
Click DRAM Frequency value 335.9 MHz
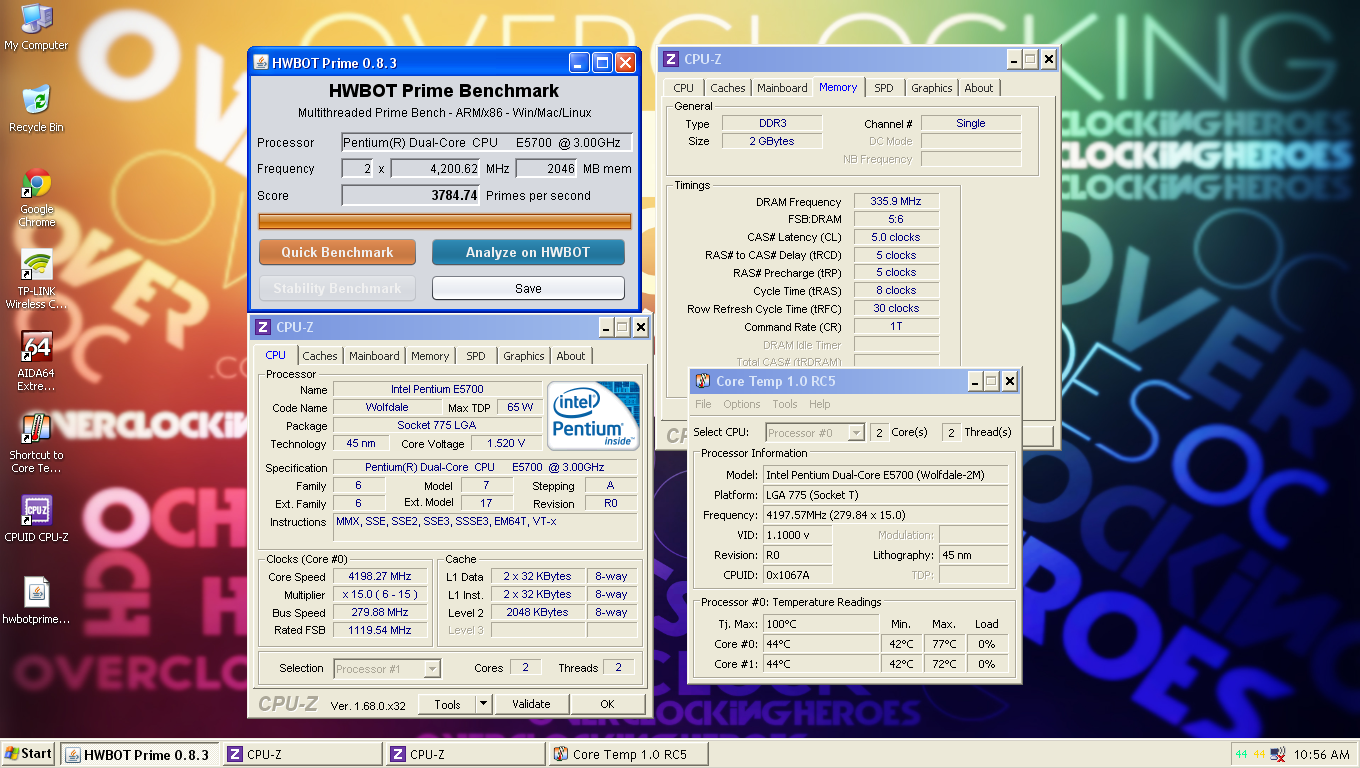pos(896,202)
